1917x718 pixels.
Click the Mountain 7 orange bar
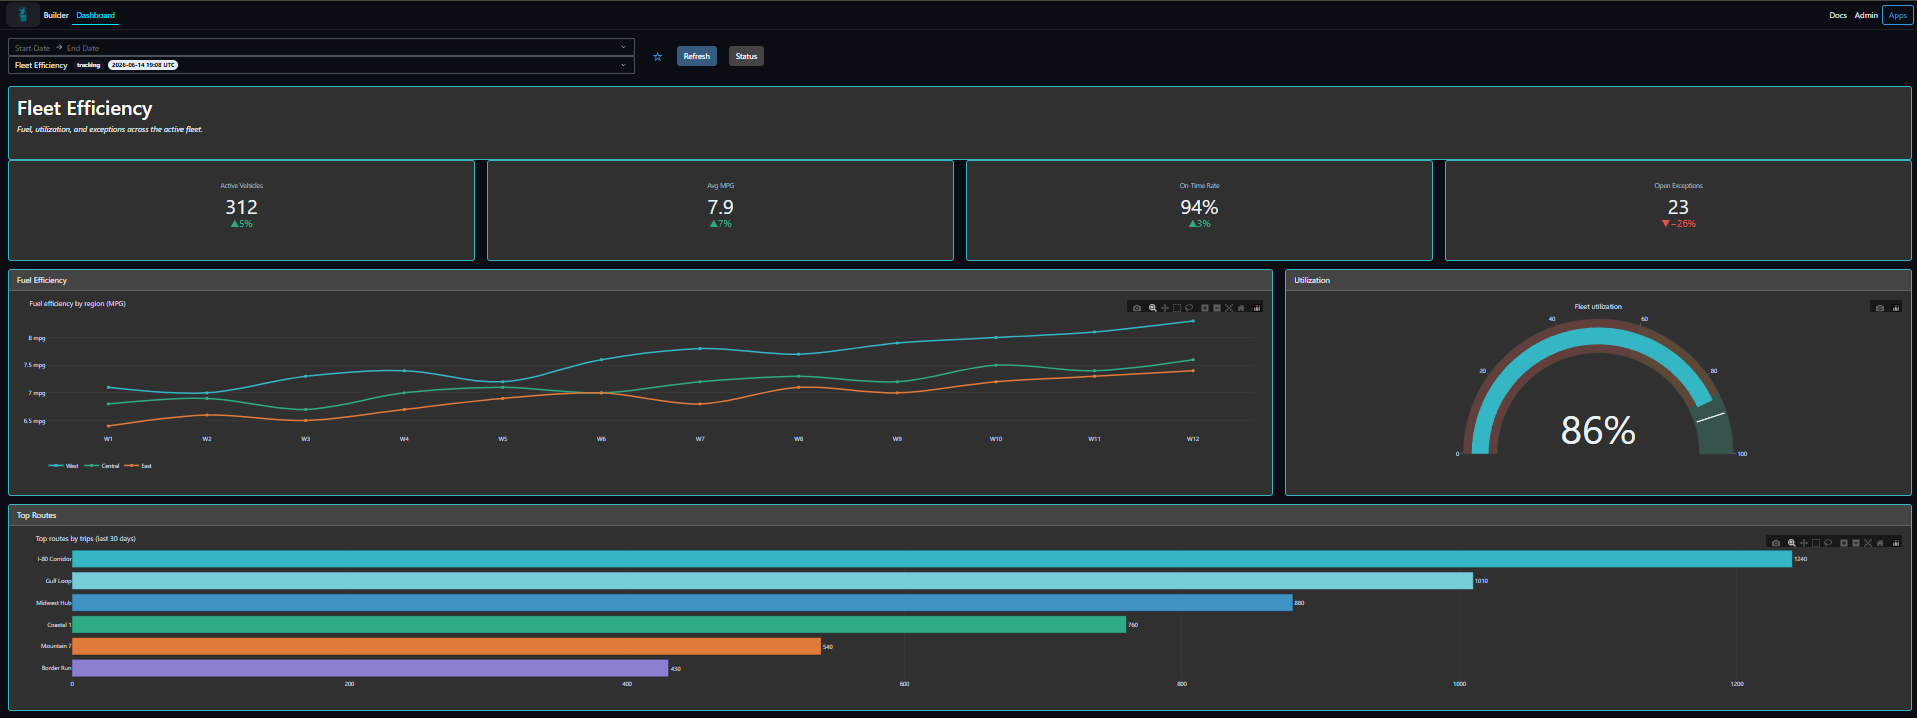point(446,647)
